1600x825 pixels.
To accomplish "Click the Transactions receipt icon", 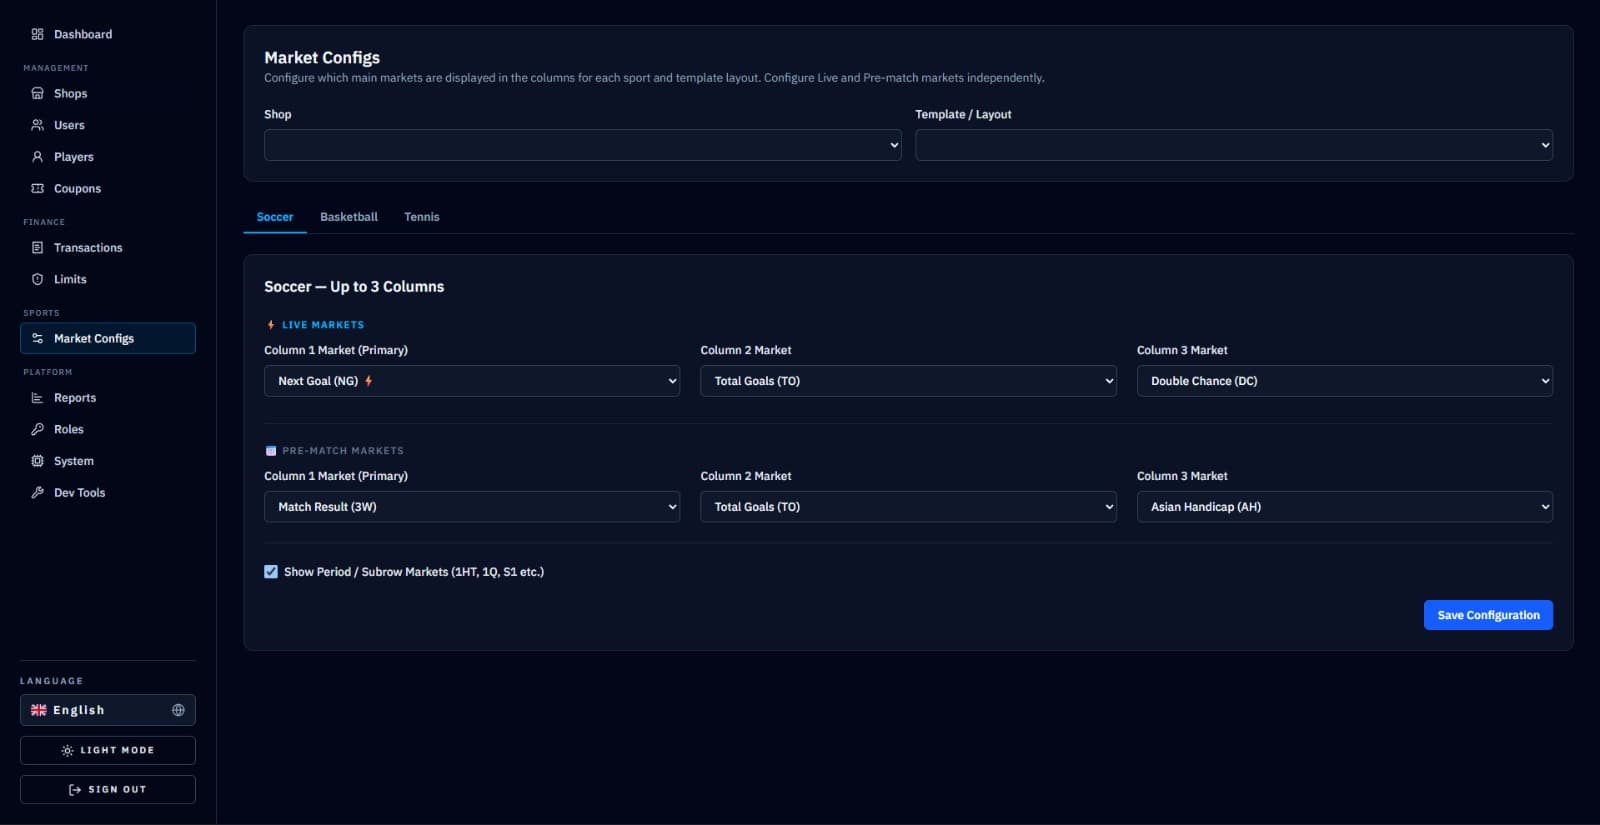I will pyautogui.click(x=37, y=247).
